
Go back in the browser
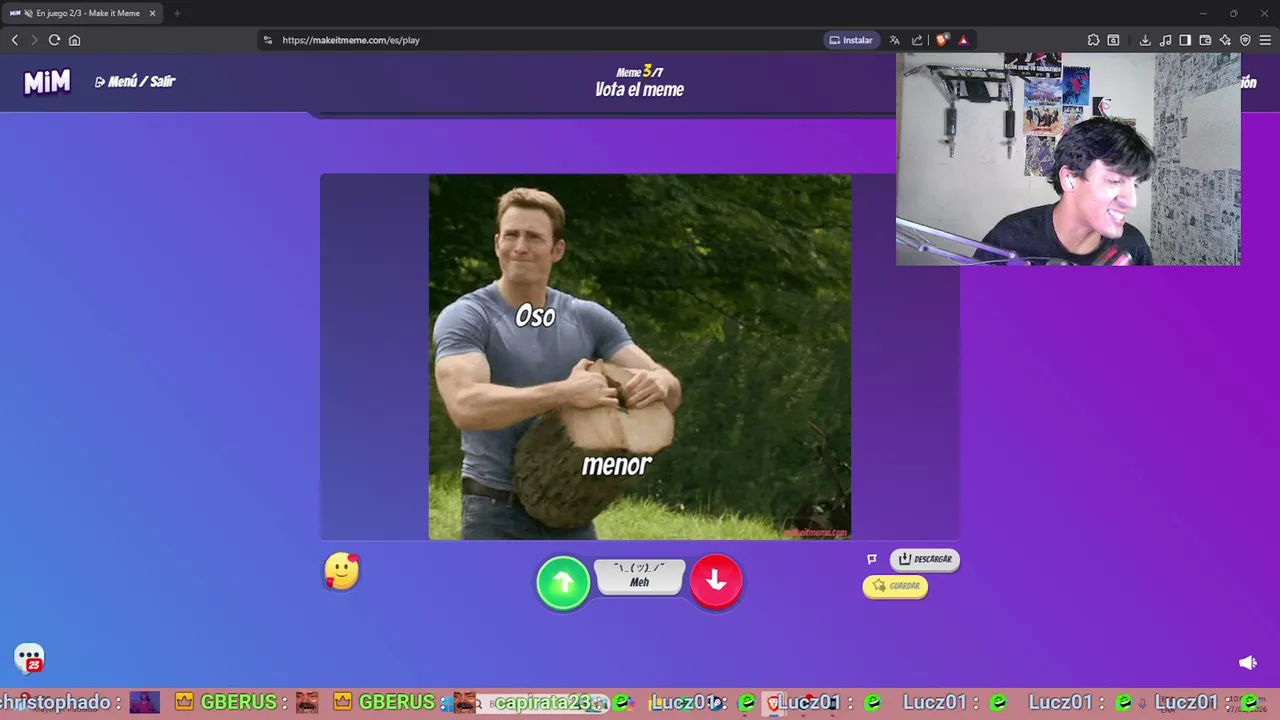coord(15,40)
